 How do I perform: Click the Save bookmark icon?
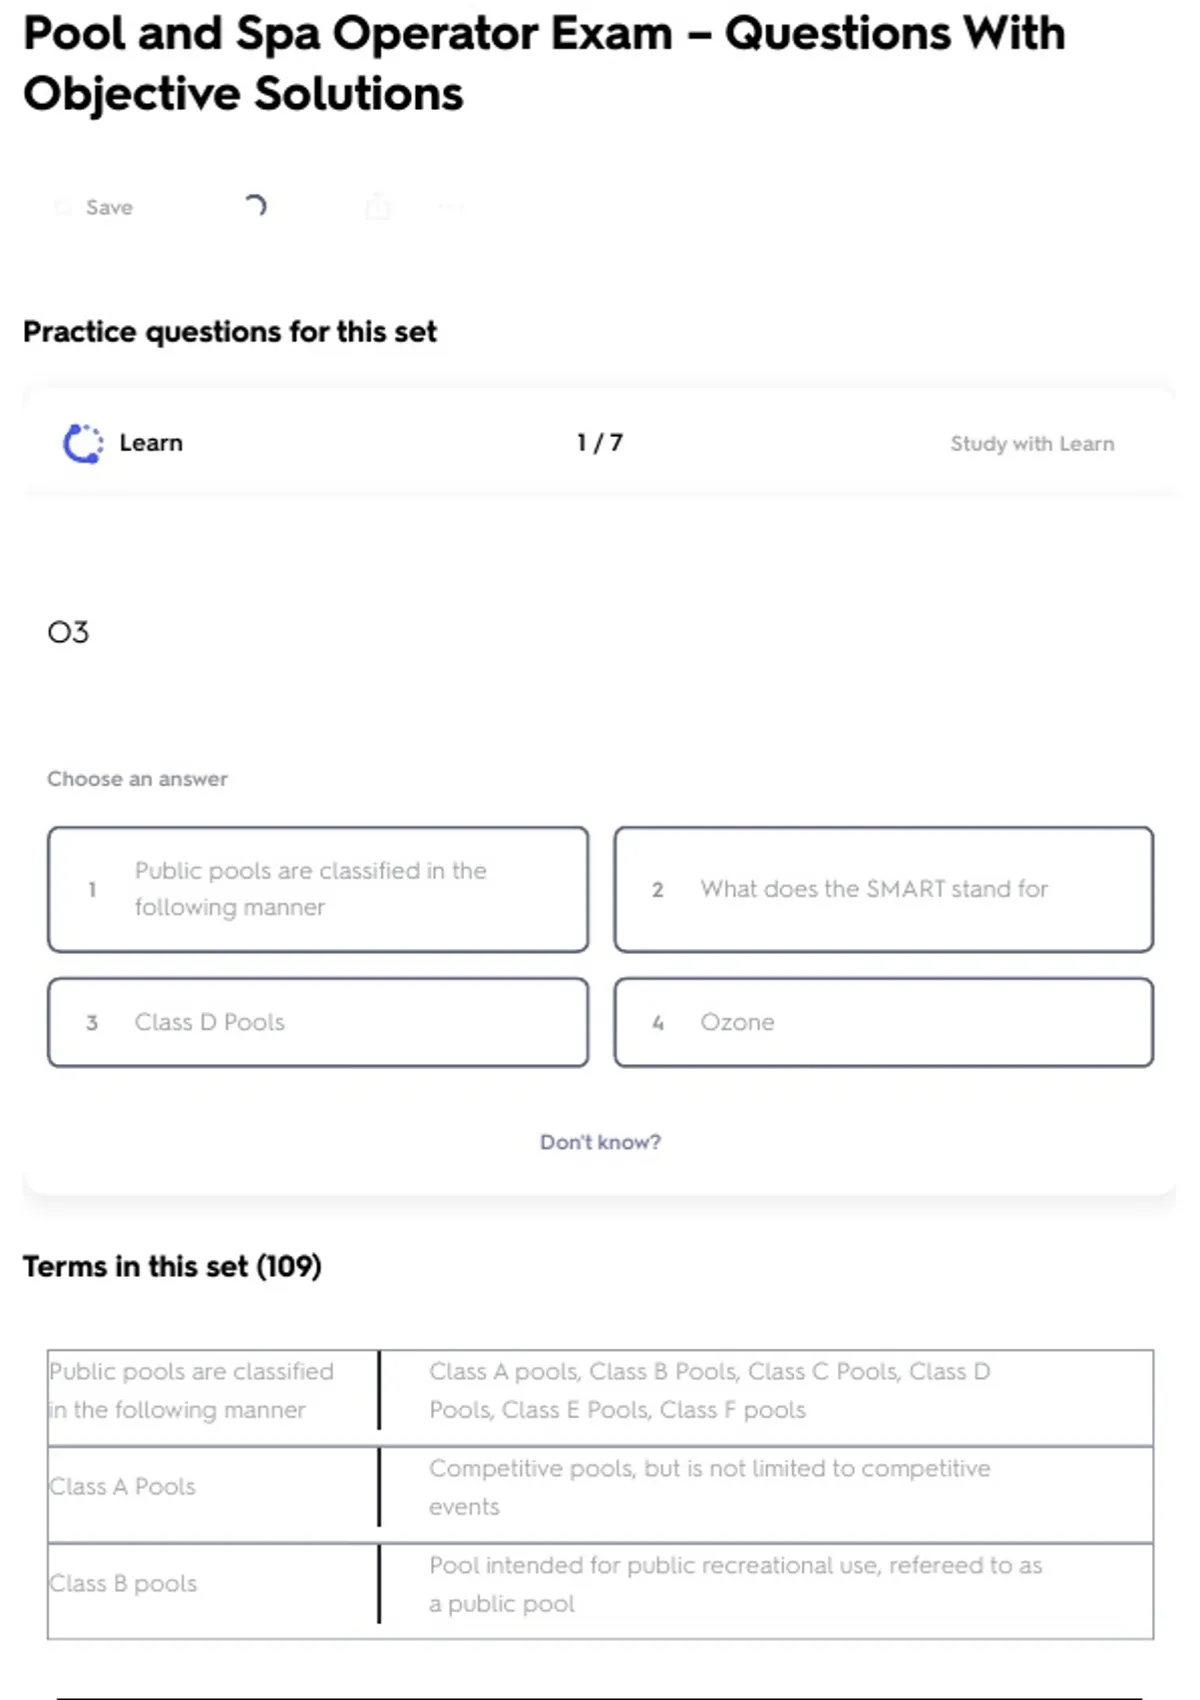63,208
